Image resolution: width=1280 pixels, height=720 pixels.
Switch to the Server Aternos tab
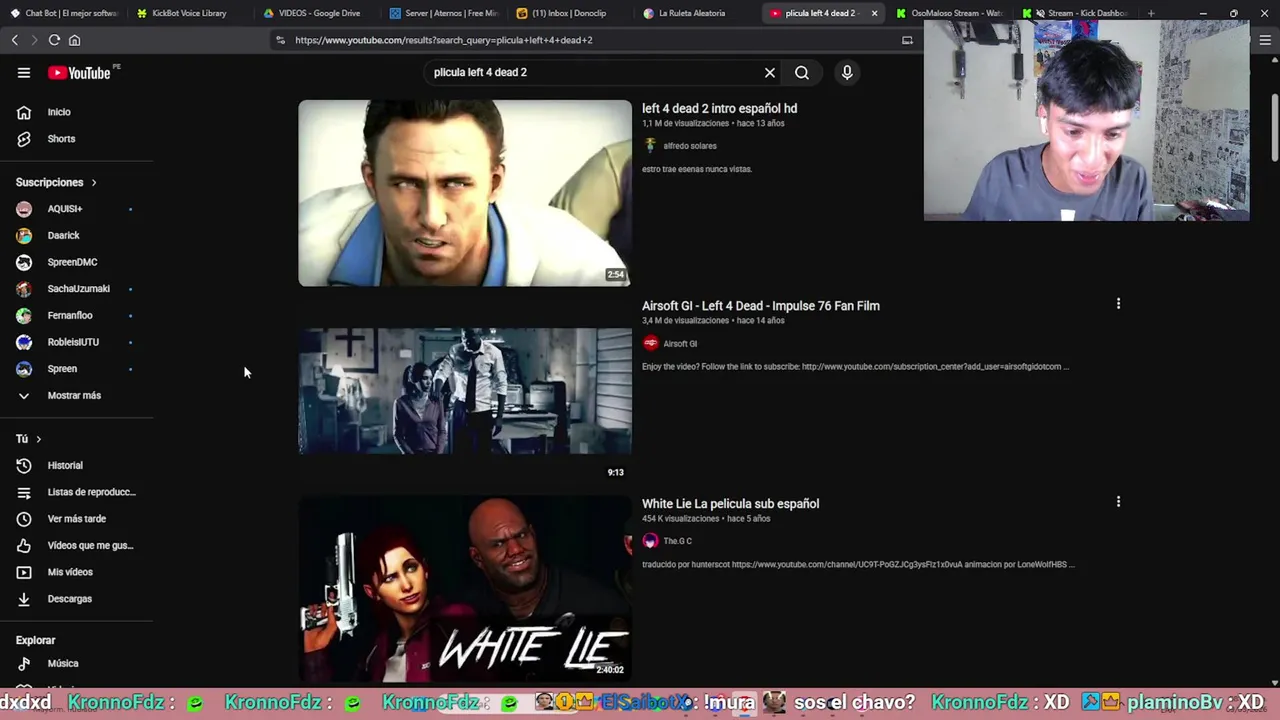click(443, 13)
